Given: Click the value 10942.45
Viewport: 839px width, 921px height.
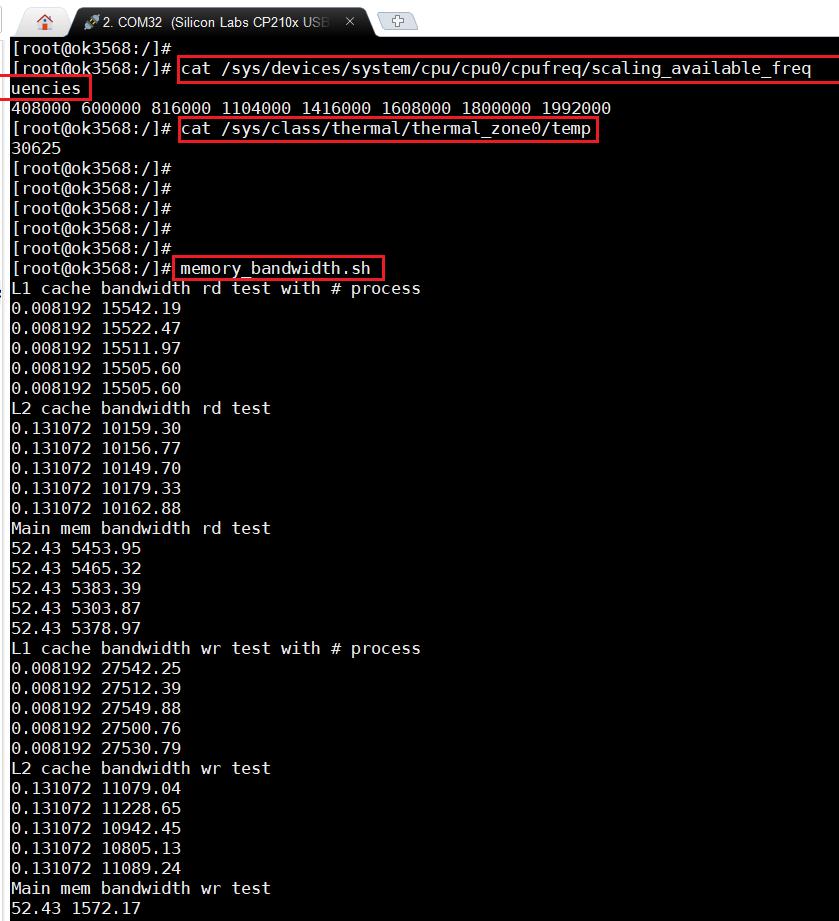Looking at the screenshot, I should [x=141, y=828].
